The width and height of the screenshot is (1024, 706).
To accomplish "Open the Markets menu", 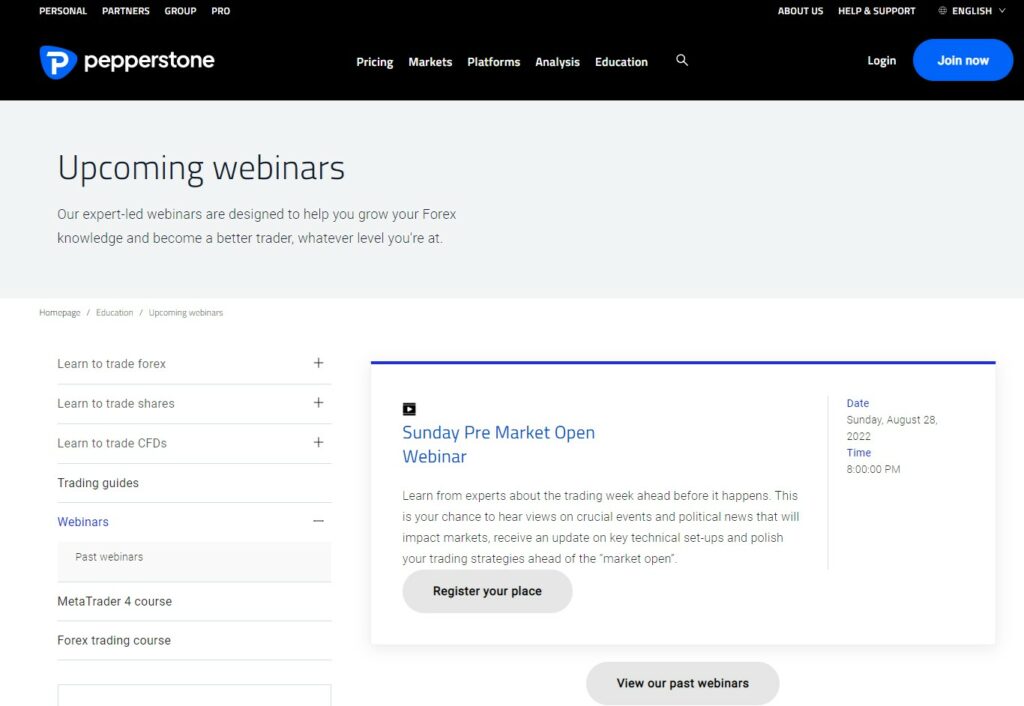I will 430,62.
